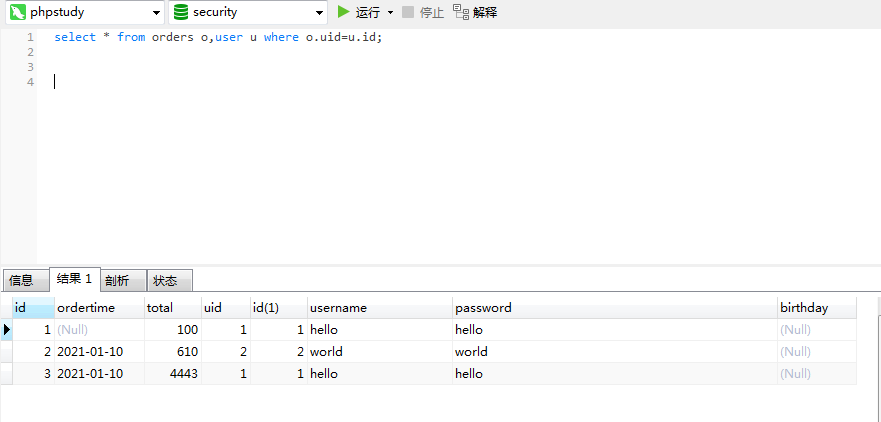Click the username cell world
881x422 pixels.
coord(380,352)
